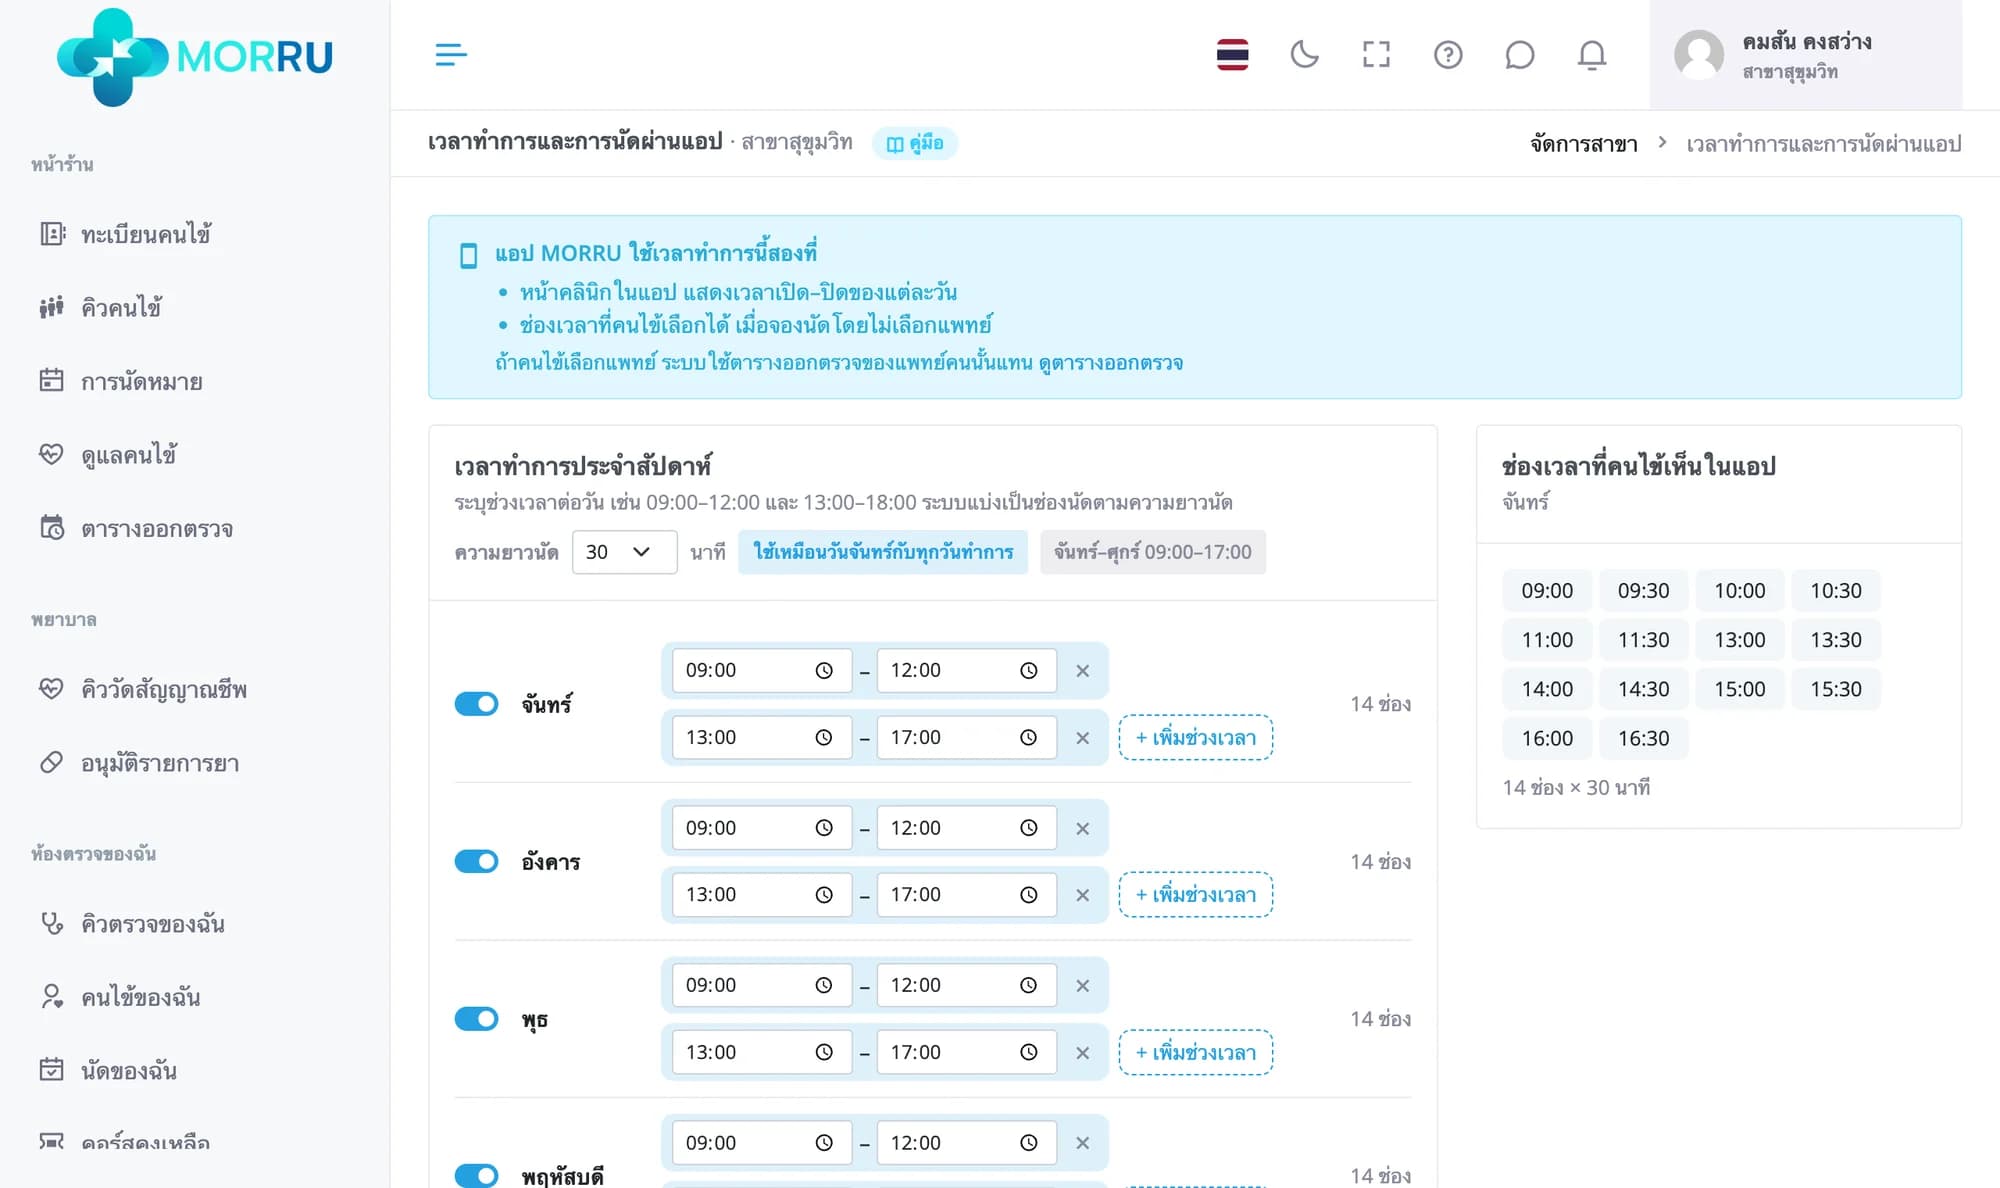2000x1188 pixels.
Task: Open user profile menu คมสัน คงสว่าง
Action: coord(1805,55)
